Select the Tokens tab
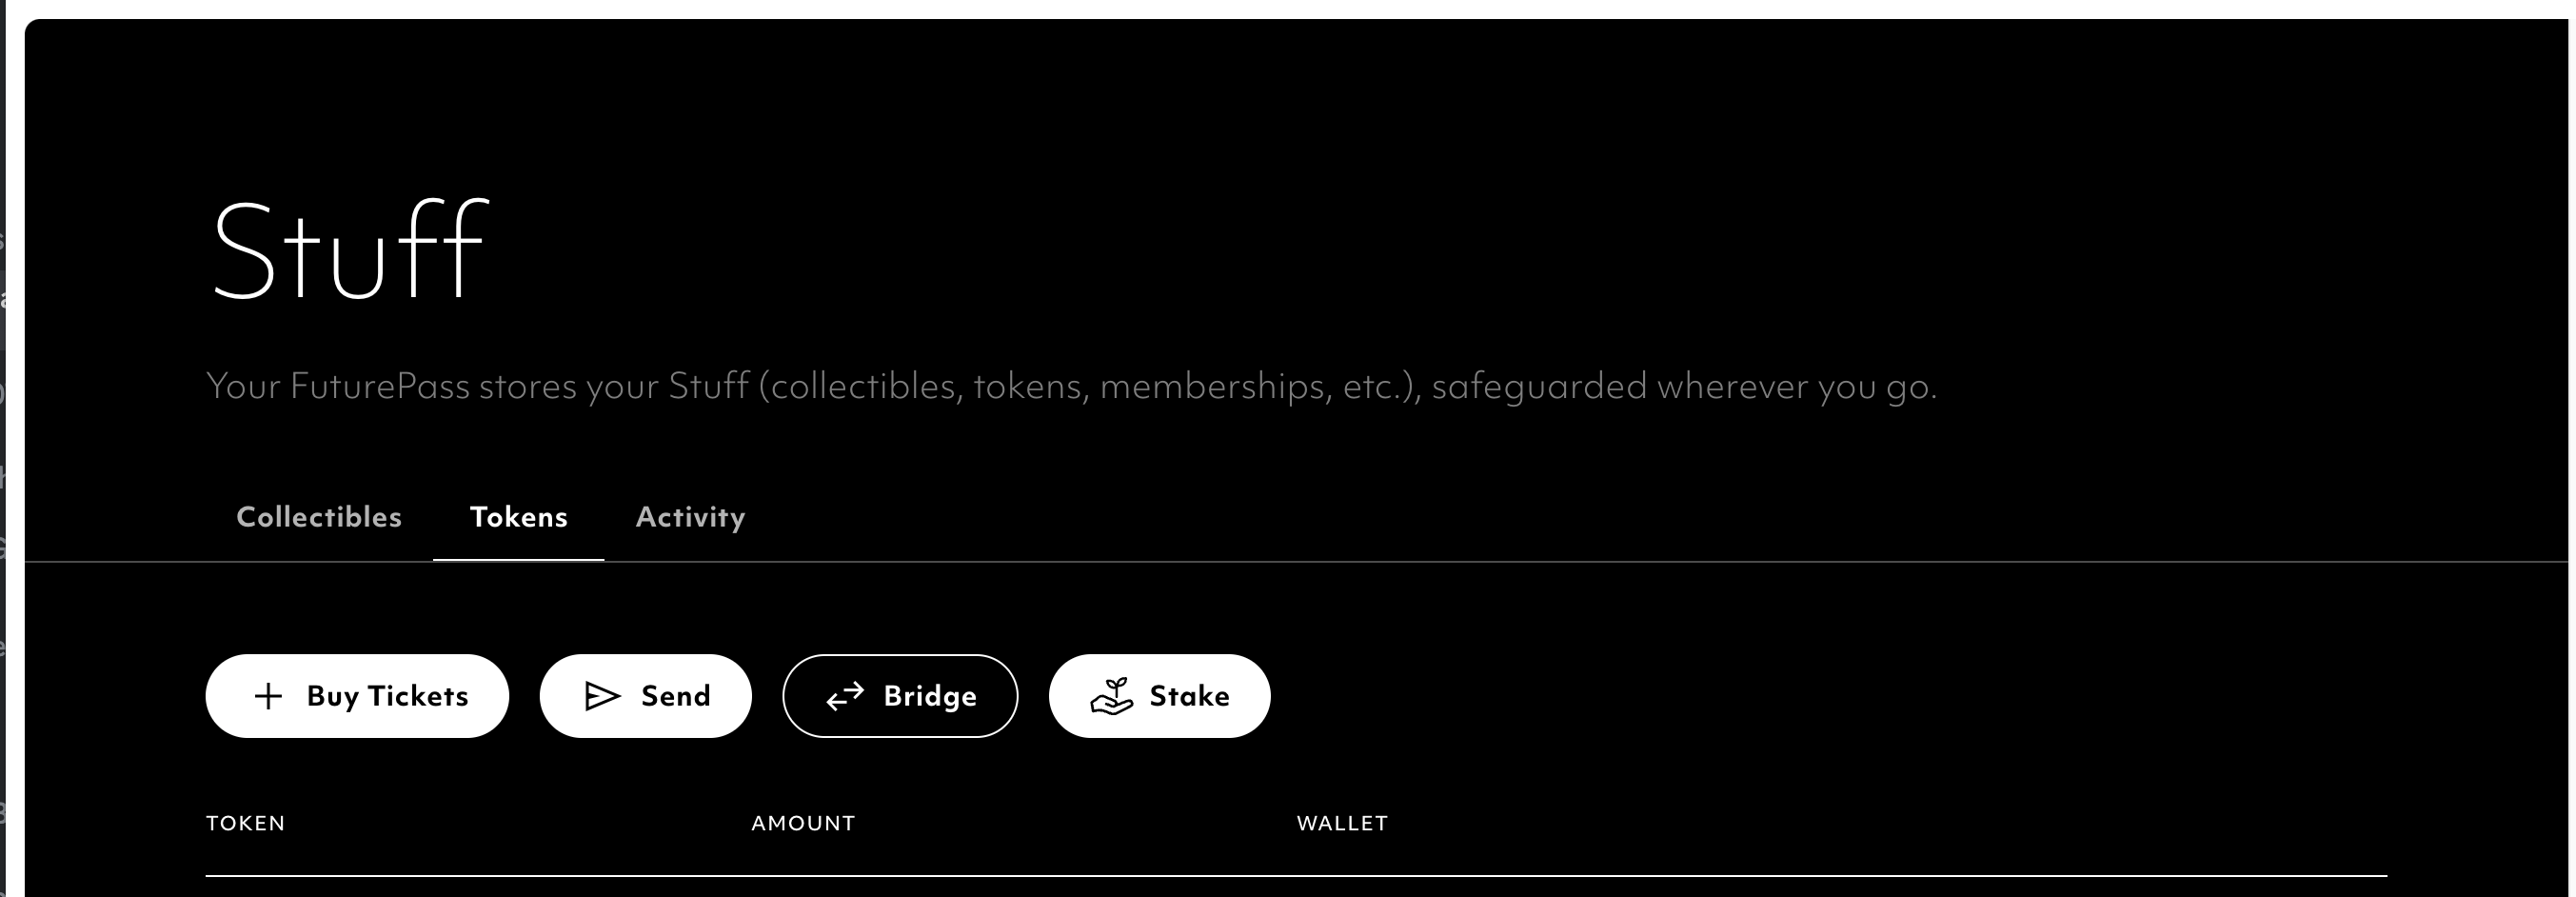 (518, 517)
